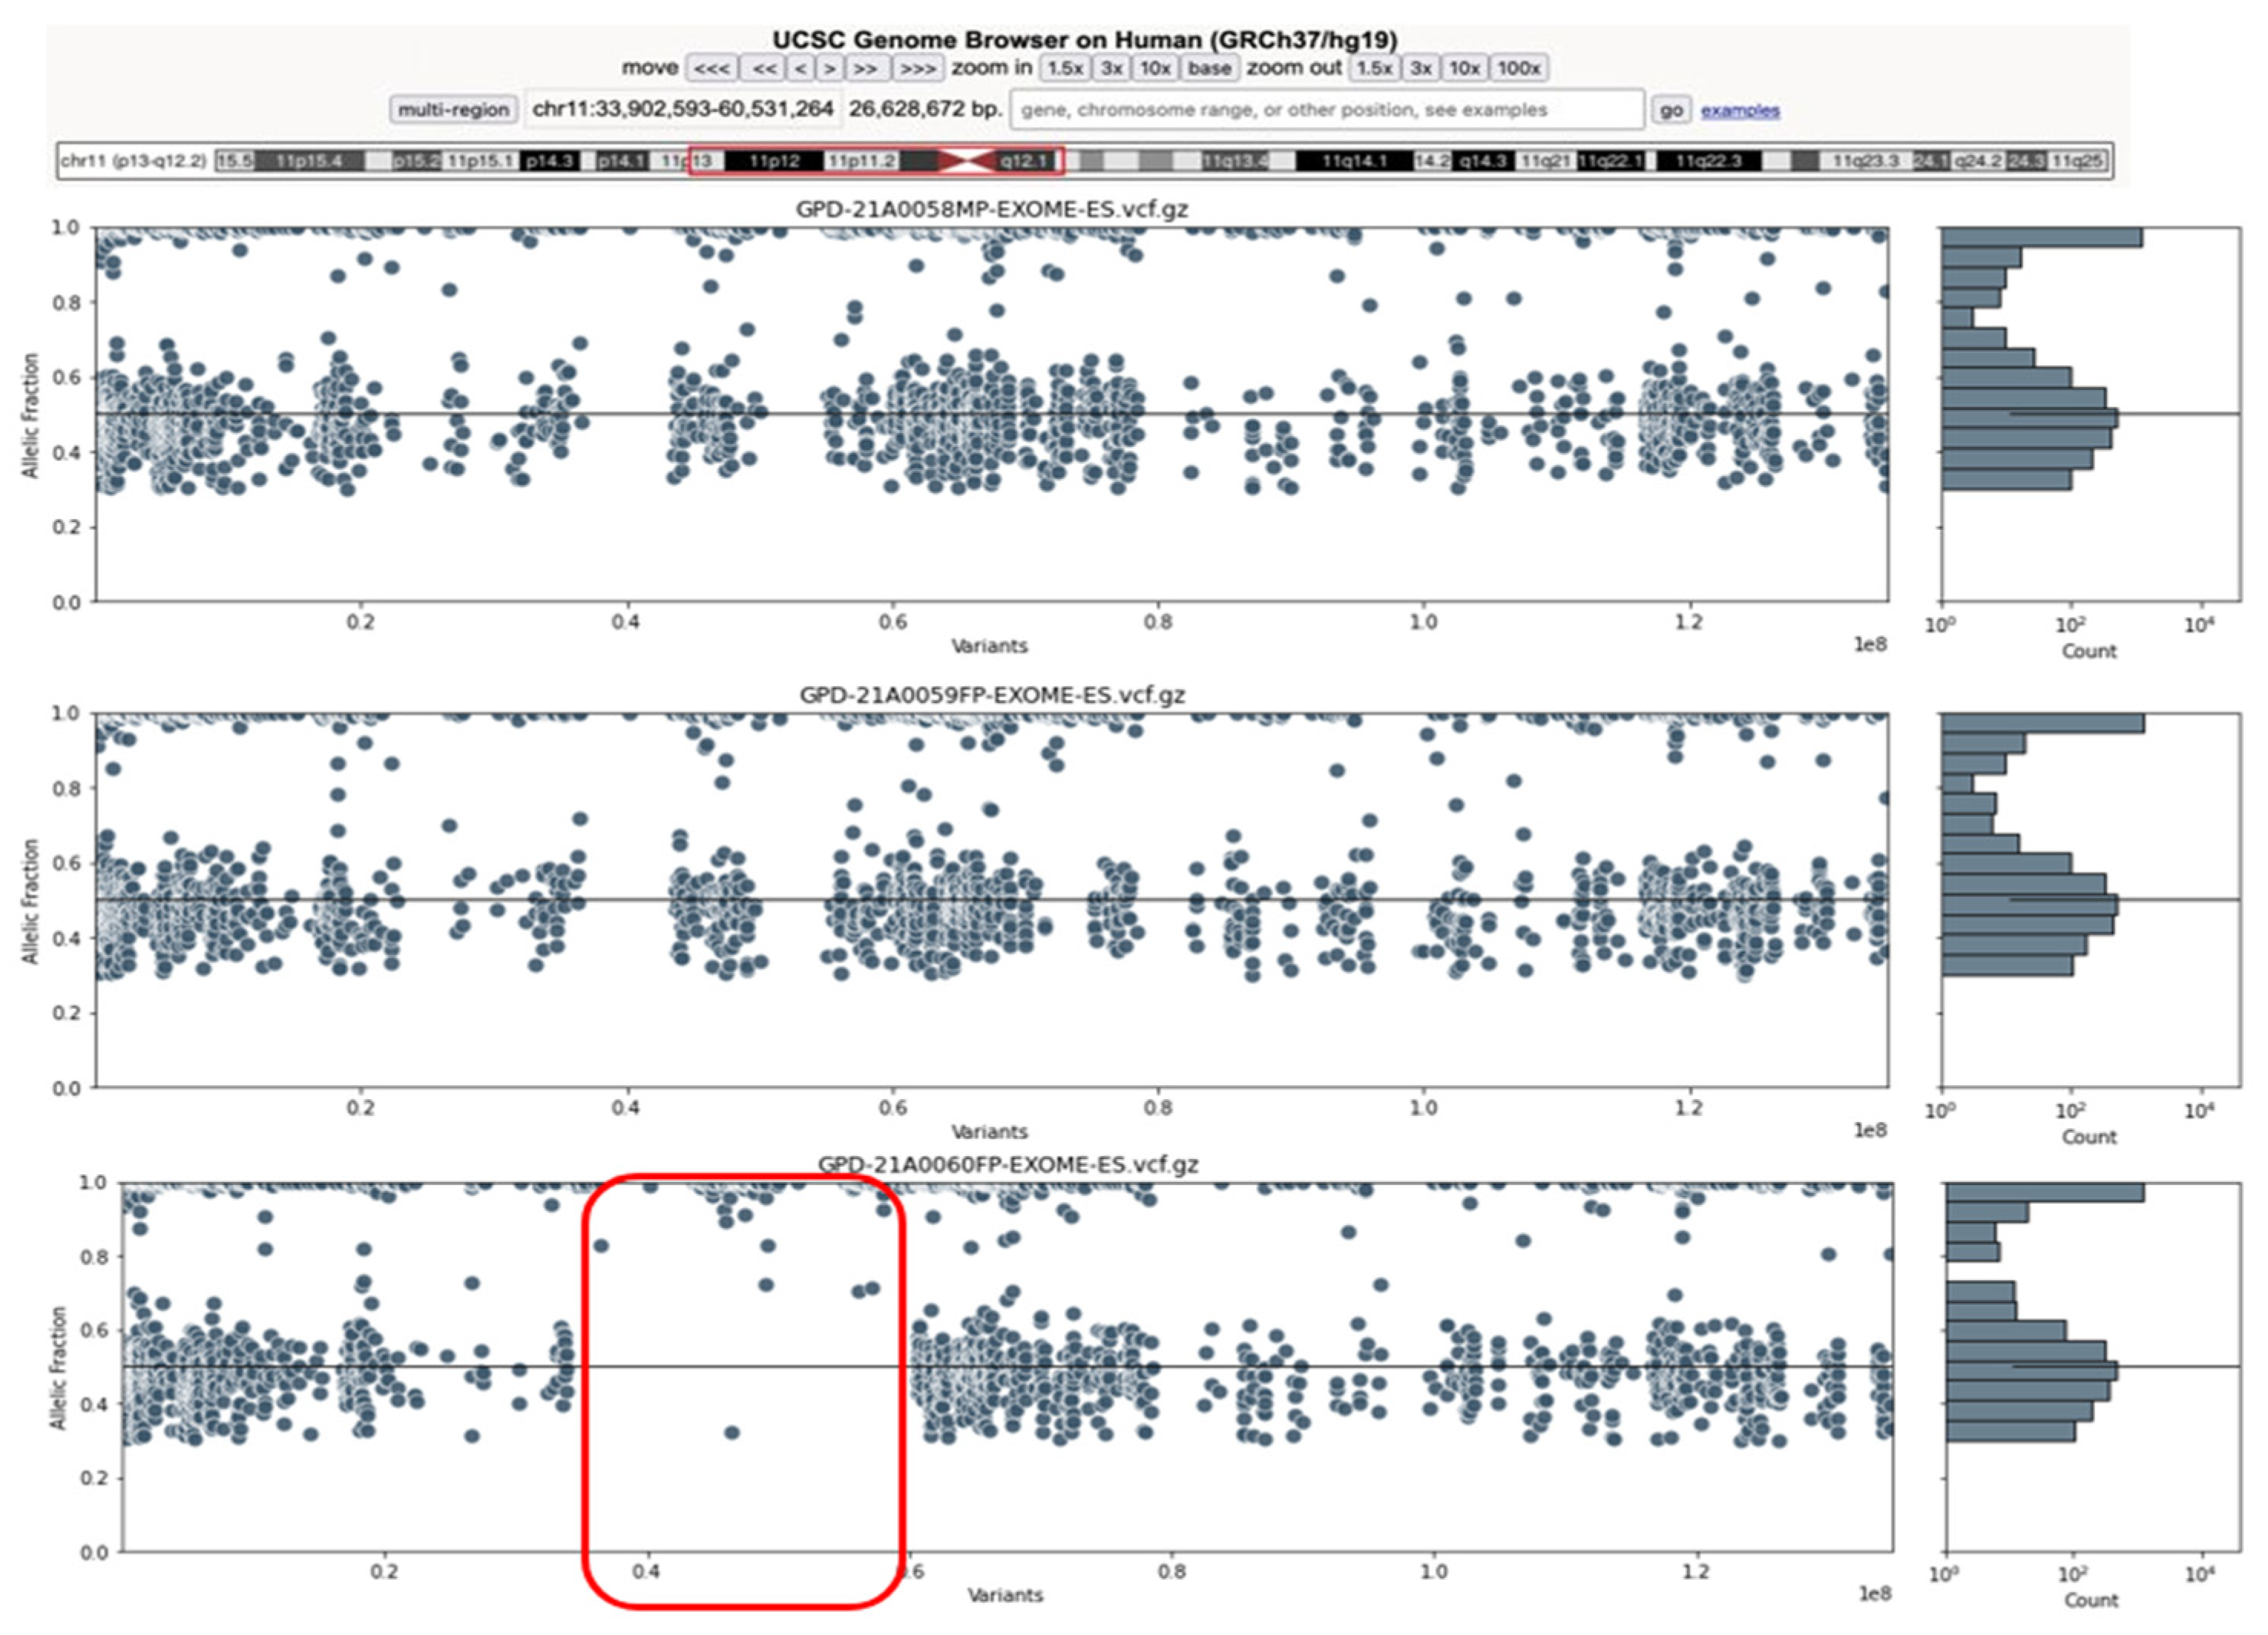Viewport: 2268px width, 1635px height.
Task: Click the 11q14.1 band on ideogram
Action: (1354, 161)
